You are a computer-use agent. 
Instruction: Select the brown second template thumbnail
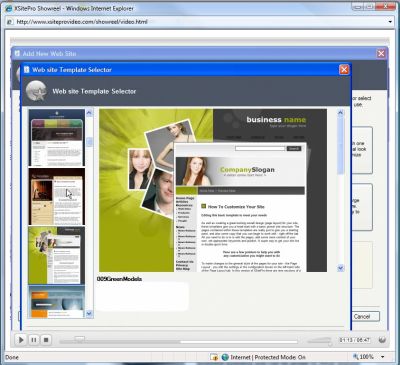click(x=57, y=196)
